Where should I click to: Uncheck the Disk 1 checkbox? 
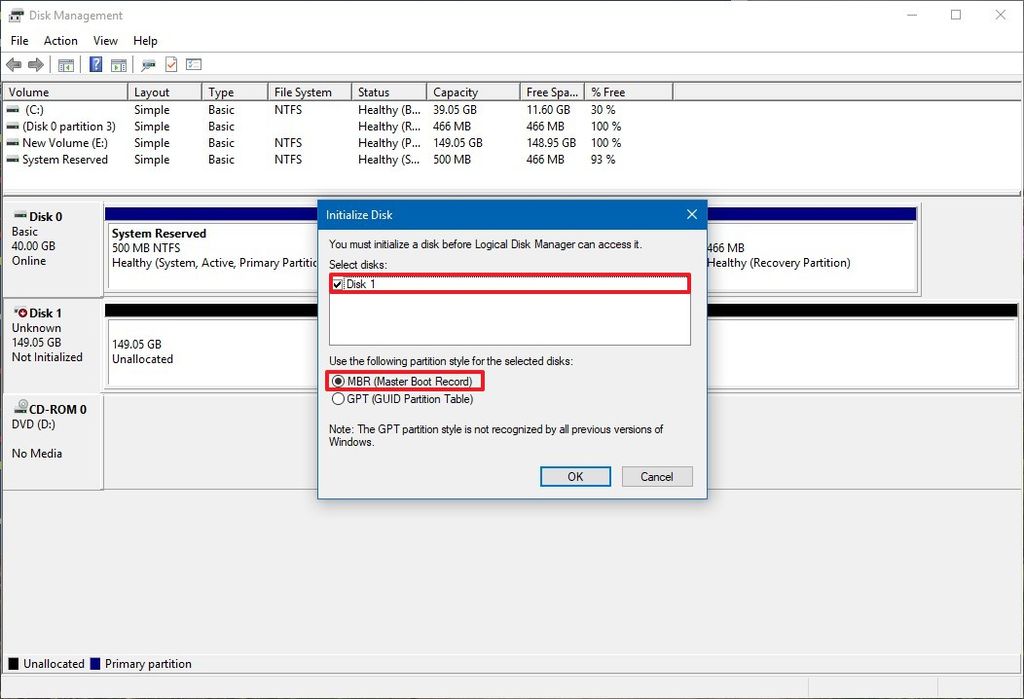coord(337,284)
